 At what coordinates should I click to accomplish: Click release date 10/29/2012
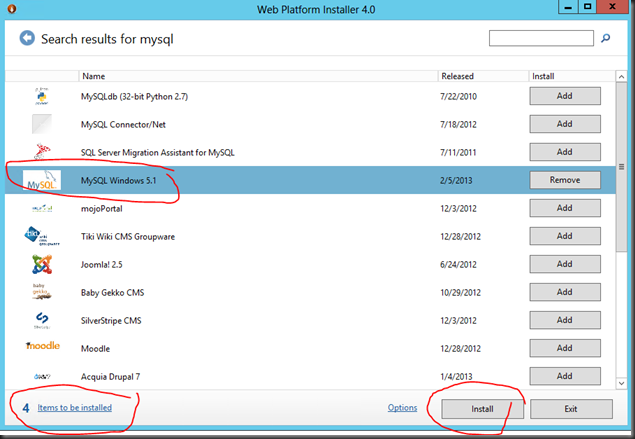pyautogui.click(x=460, y=292)
